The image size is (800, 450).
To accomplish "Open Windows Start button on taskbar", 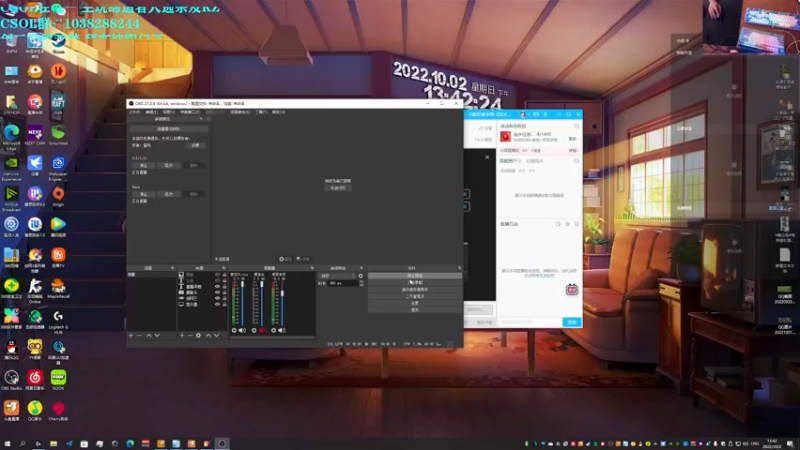I will tap(7, 444).
